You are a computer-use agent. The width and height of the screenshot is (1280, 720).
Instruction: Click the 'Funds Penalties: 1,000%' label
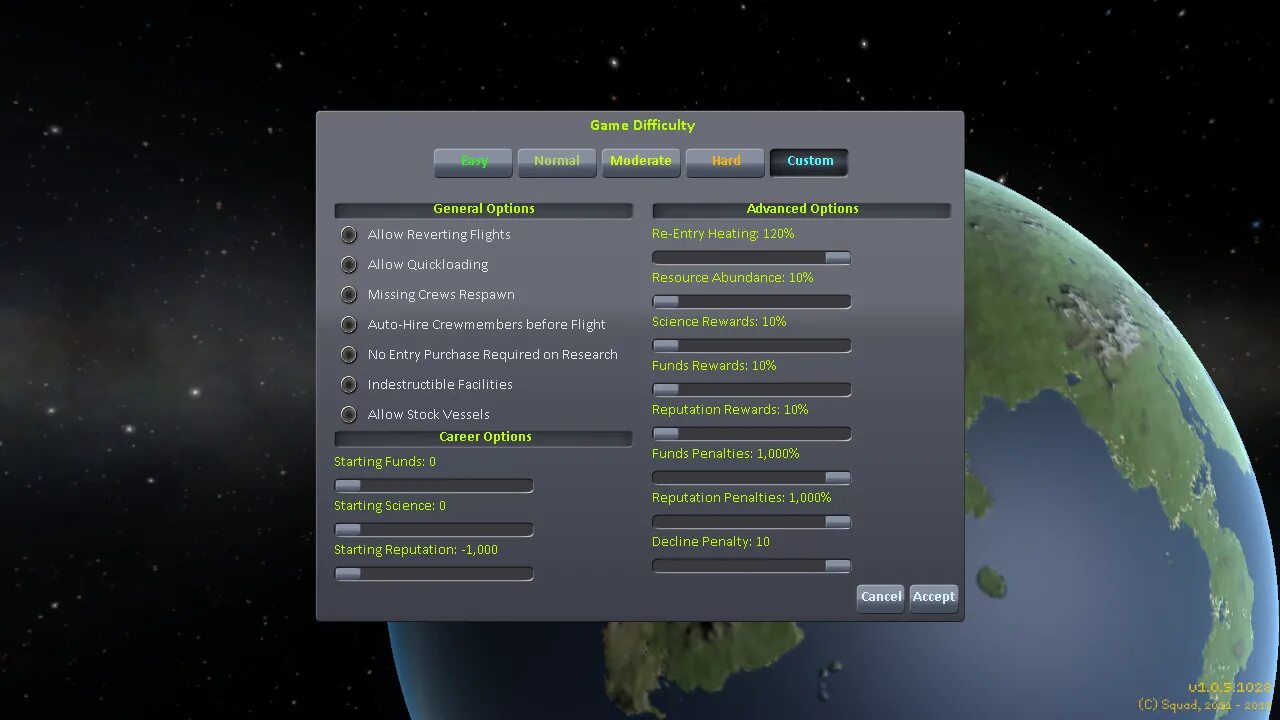(726, 454)
